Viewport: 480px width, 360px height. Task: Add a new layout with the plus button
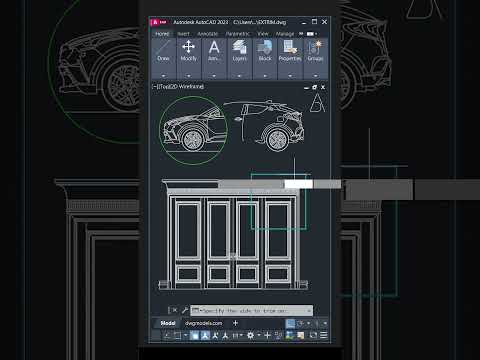tap(235, 323)
